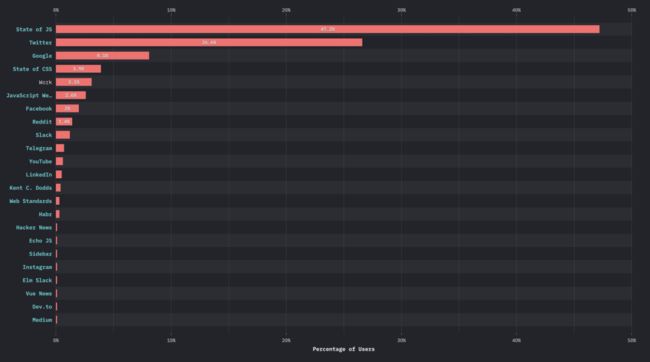Click the "State of JS" row label
This screenshot has height=362, width=650.
click(34, 29)
